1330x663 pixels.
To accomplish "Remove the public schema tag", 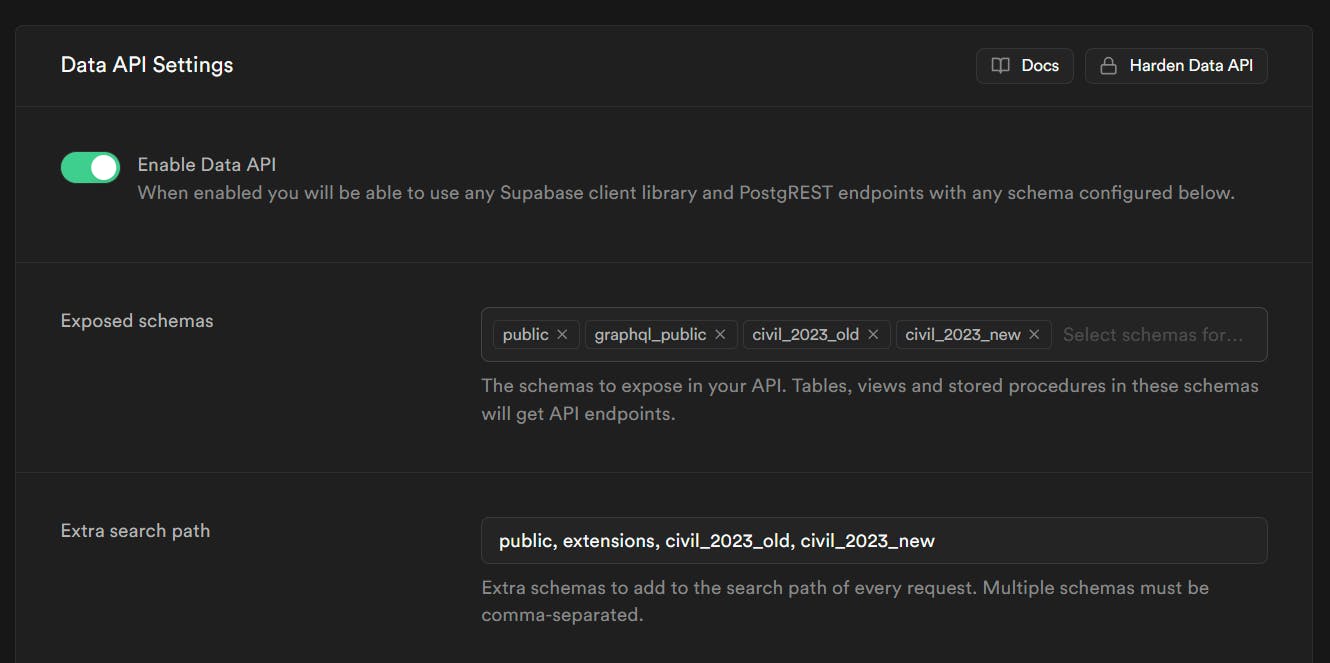I will click(562, 335).
